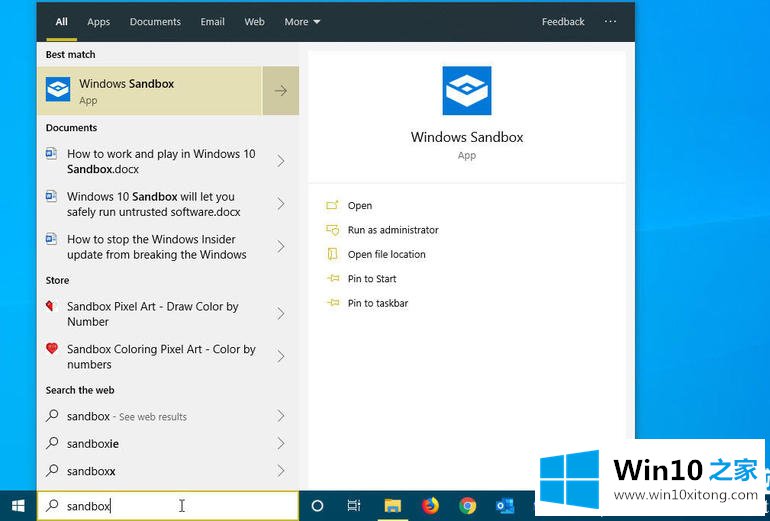This screenshot has width=770, height=521.
Task: Click the pin icon beside Pin to Start
Action: click(x=332, y=278)
